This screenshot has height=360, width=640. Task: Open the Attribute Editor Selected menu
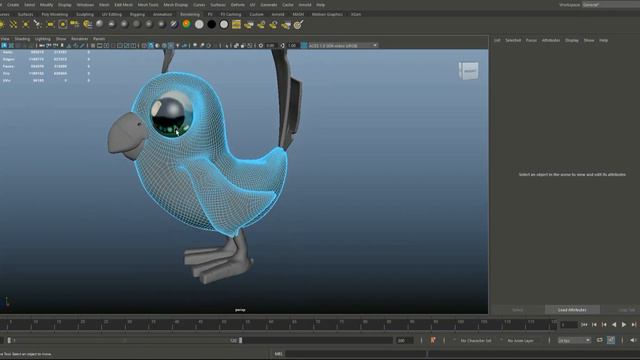tap(513, 40)
